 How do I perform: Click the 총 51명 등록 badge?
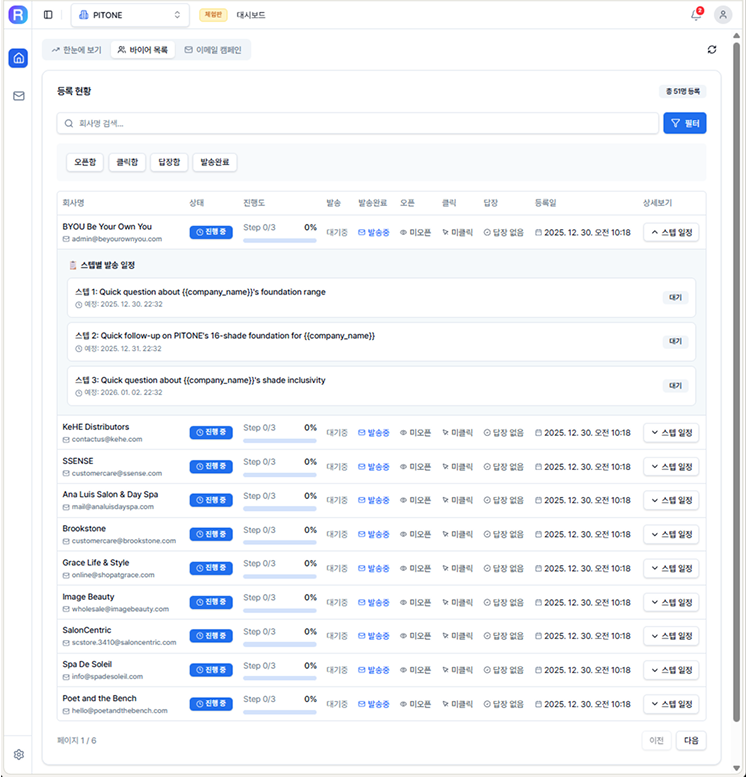pos(683,91)
